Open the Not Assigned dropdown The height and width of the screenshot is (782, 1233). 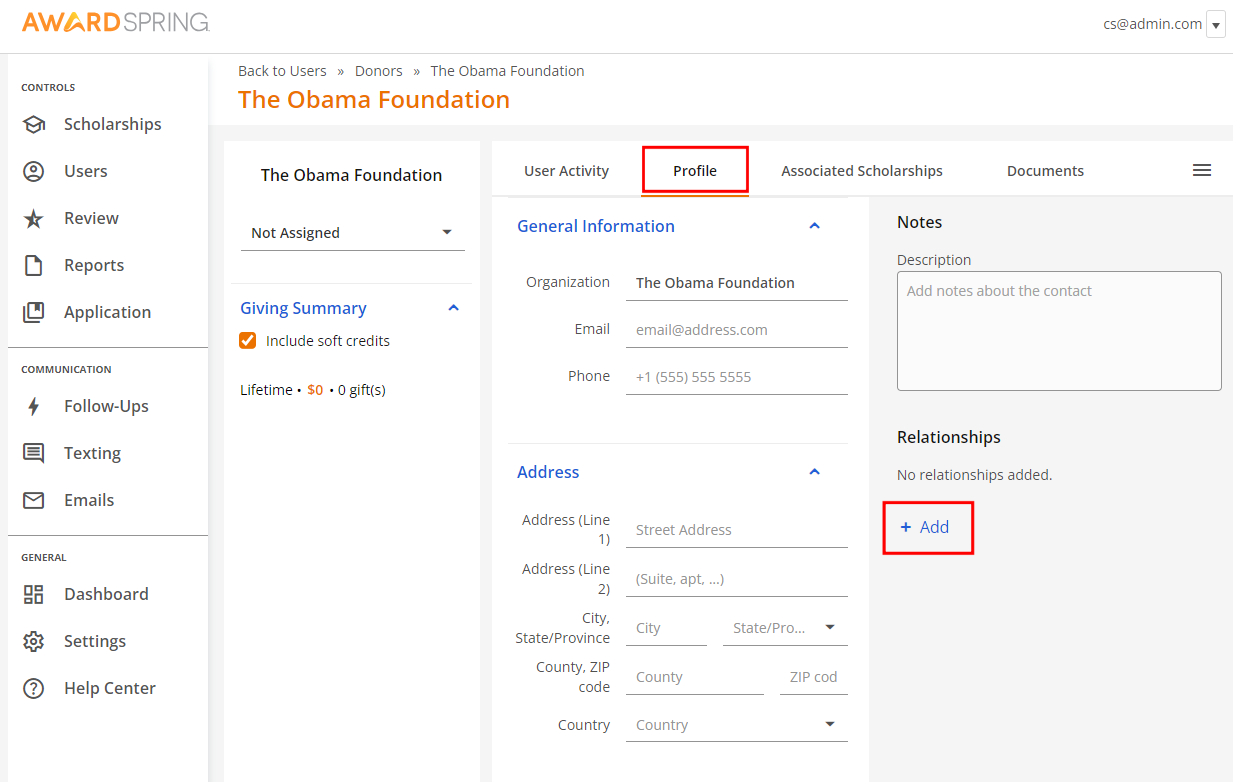(x=352, y=232)
